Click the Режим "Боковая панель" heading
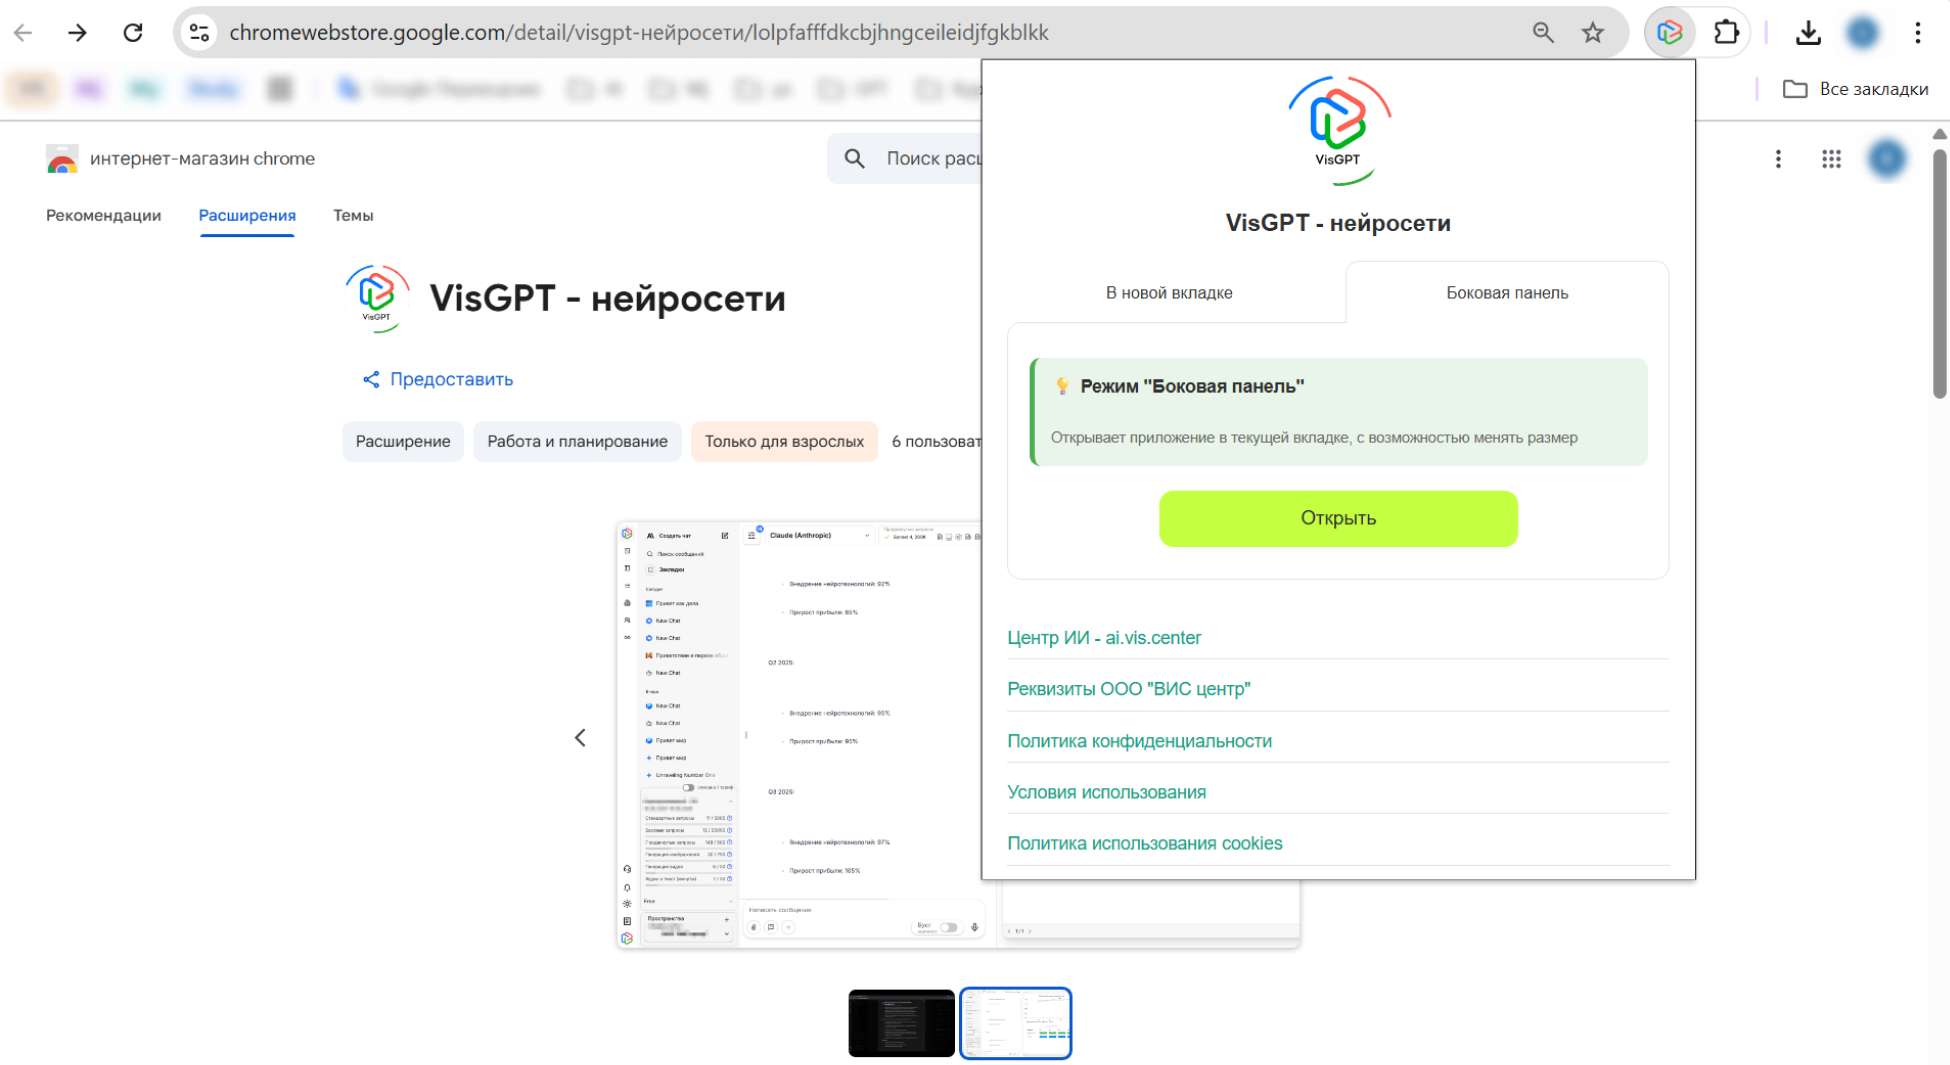The width and height of the screenshot is (1950, 1065). tap(1192, 387)
